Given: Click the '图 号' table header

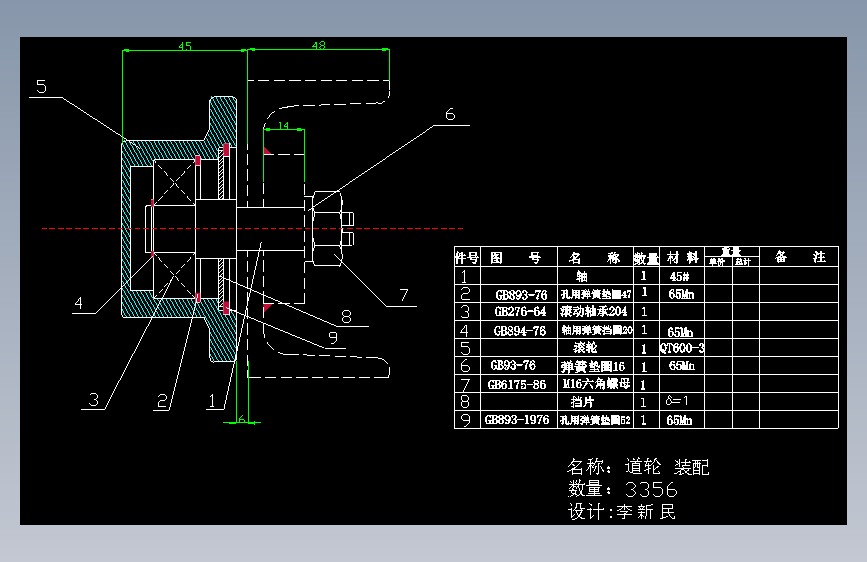Looking at the screenshot, I should click(x=518, y=258).
